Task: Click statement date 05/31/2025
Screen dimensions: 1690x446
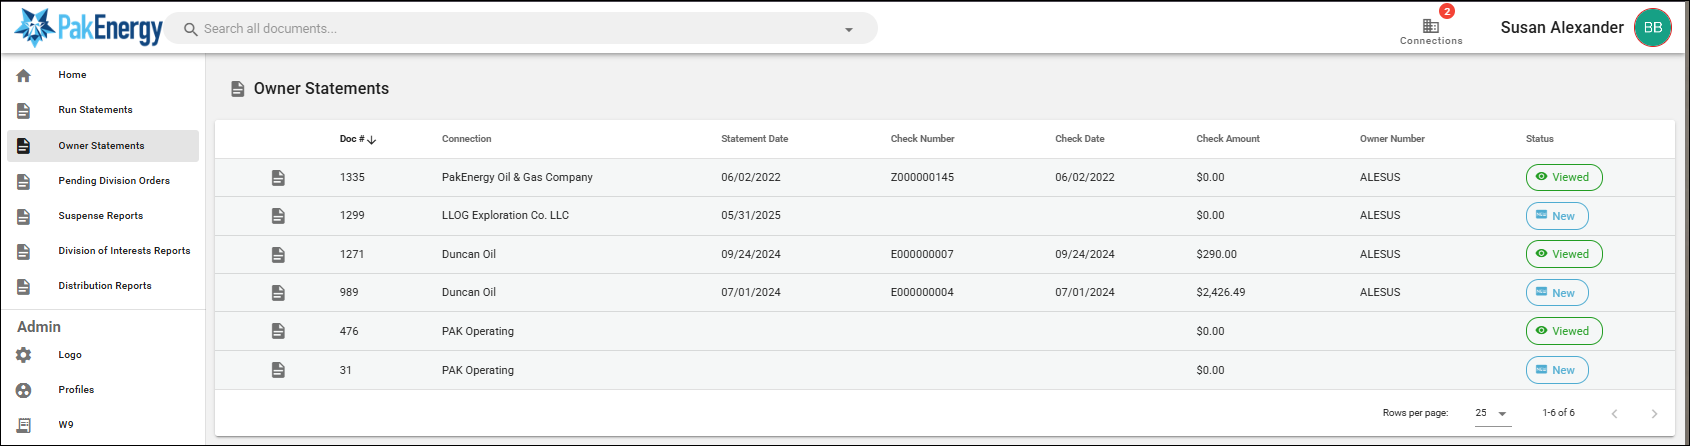Action: click(751, 216)
